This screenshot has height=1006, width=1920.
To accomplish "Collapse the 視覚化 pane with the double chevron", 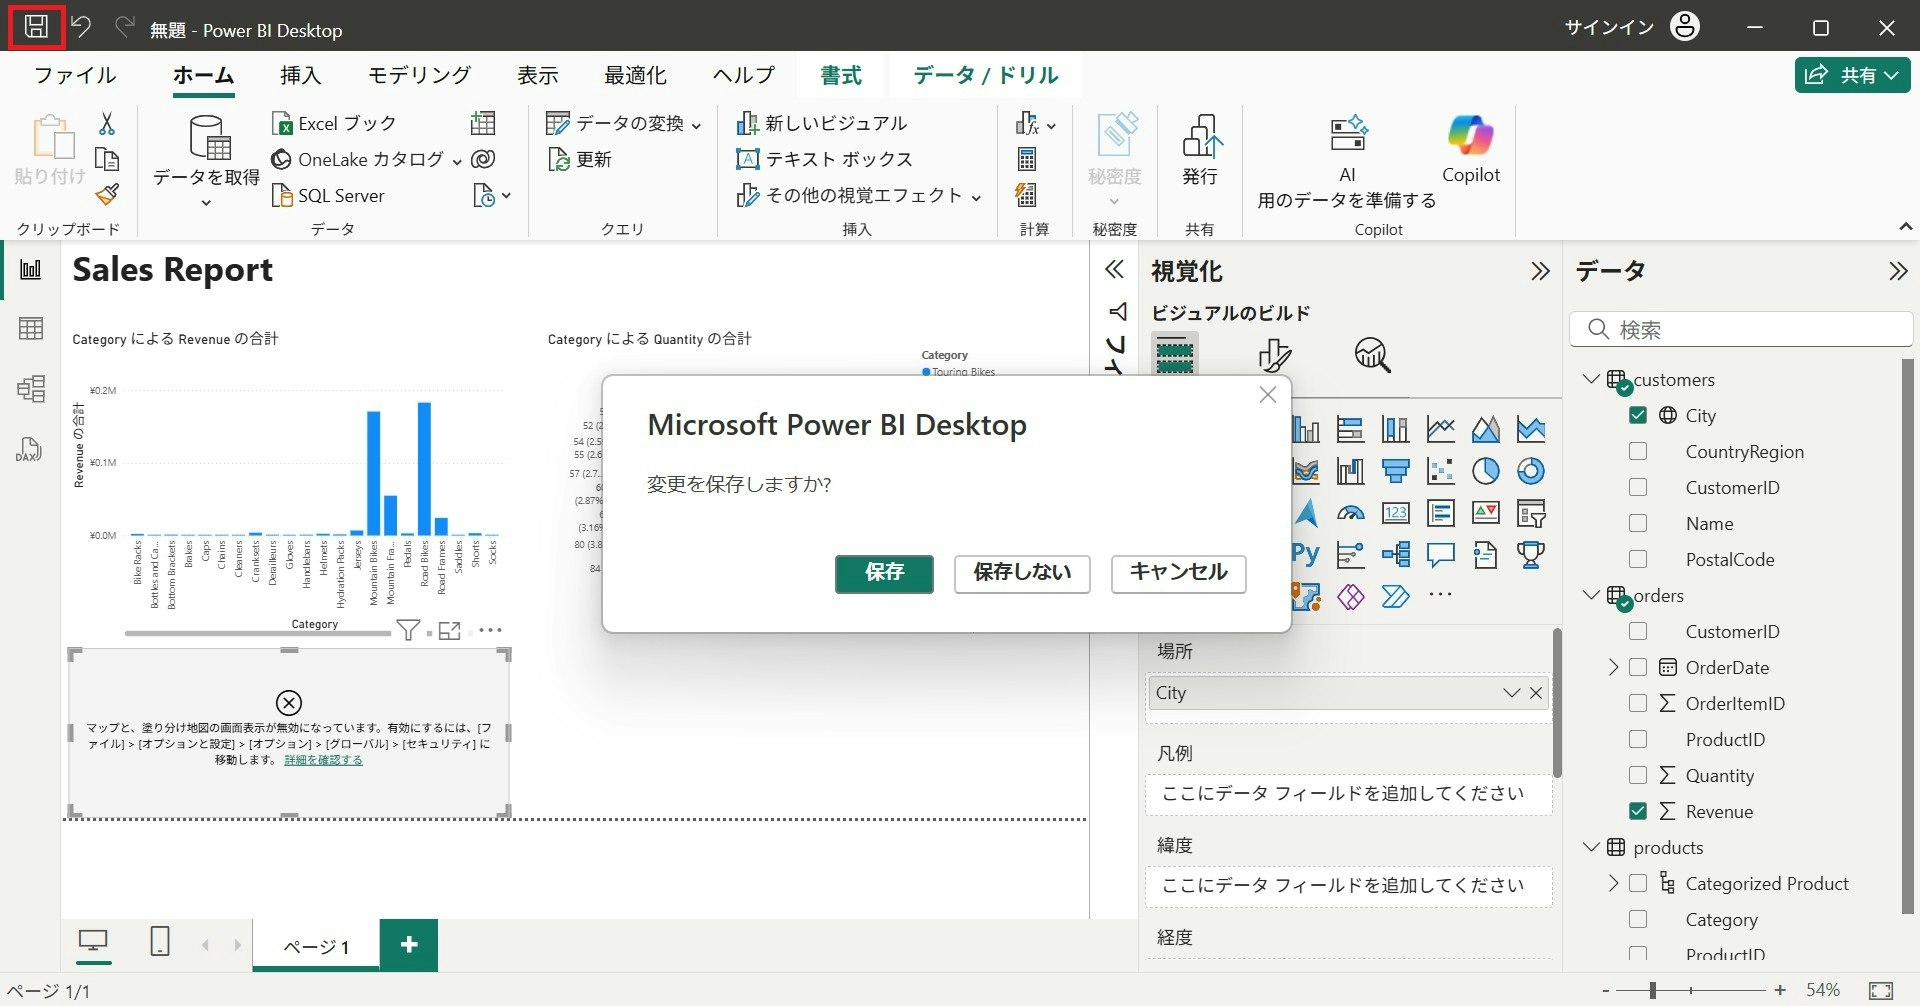I will [1540, 270].
